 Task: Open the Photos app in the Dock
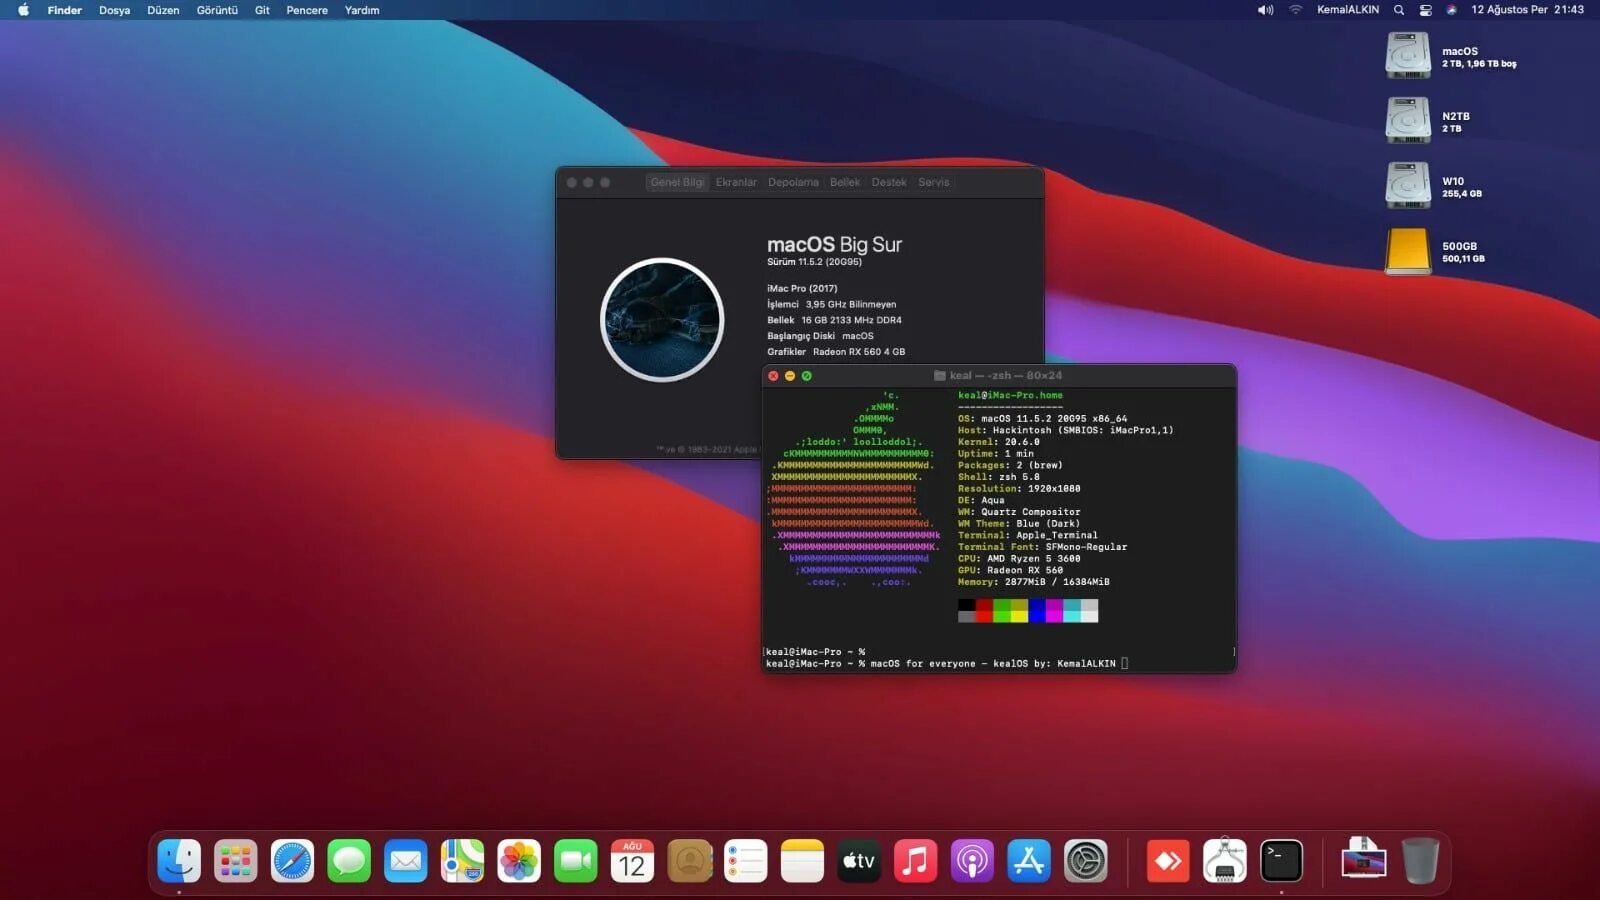(x=519, y=861)
